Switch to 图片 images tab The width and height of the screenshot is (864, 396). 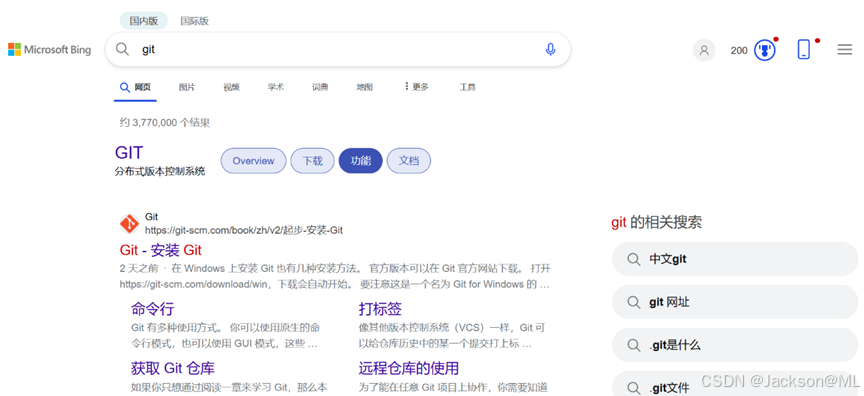point(187,87)
